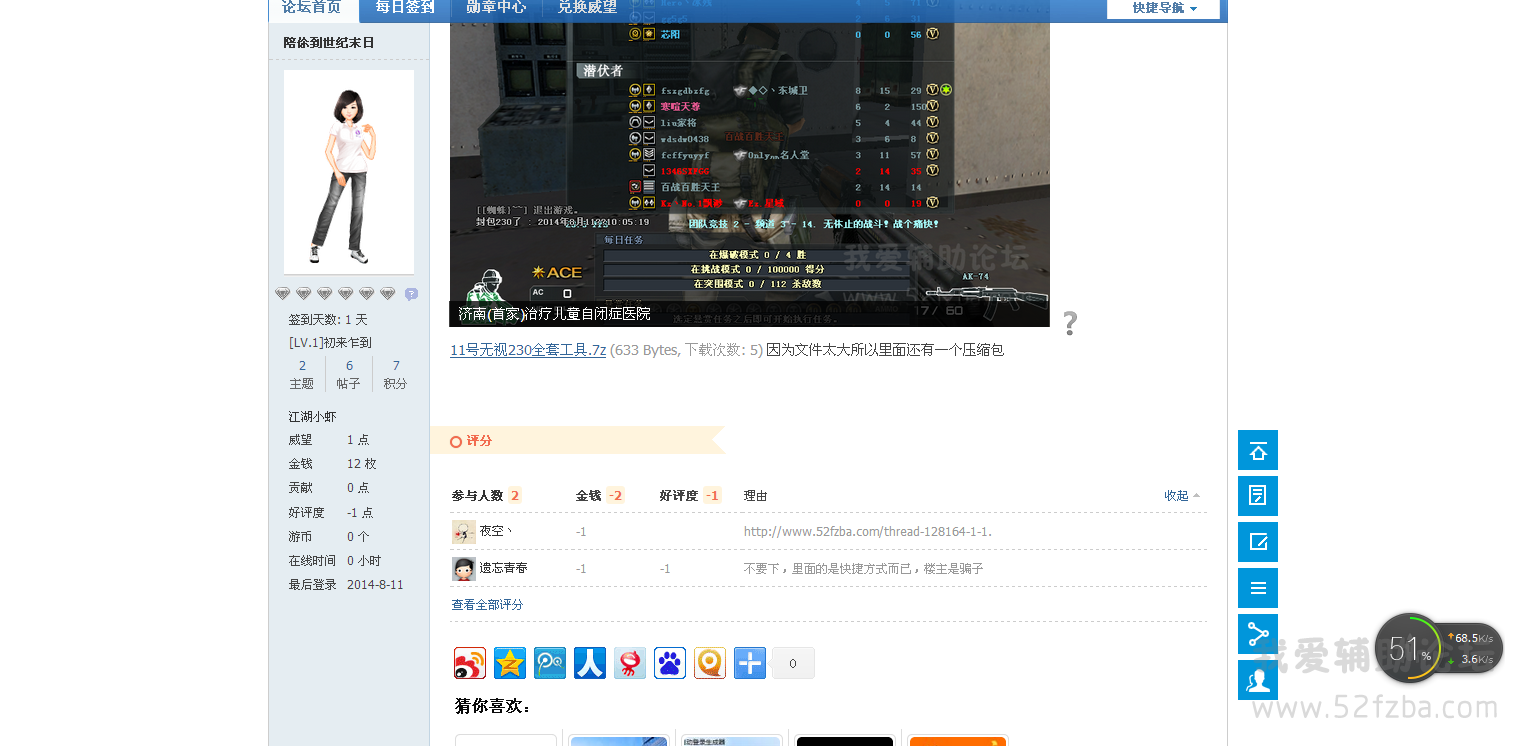
Task: Click the share icon in floating sidebar
Action: pos(1257,634)
